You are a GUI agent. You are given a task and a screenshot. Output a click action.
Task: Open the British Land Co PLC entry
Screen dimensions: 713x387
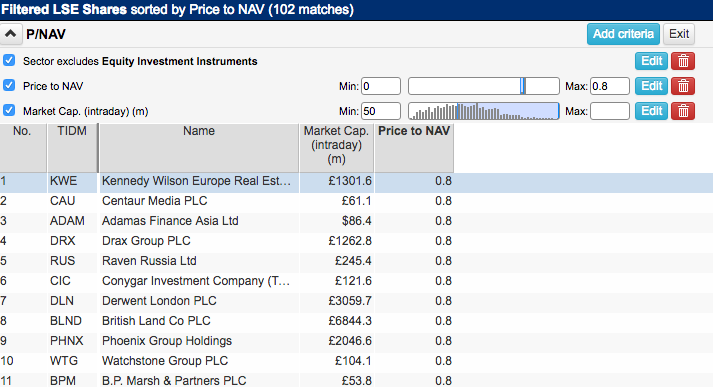click(x=156, y=321)
